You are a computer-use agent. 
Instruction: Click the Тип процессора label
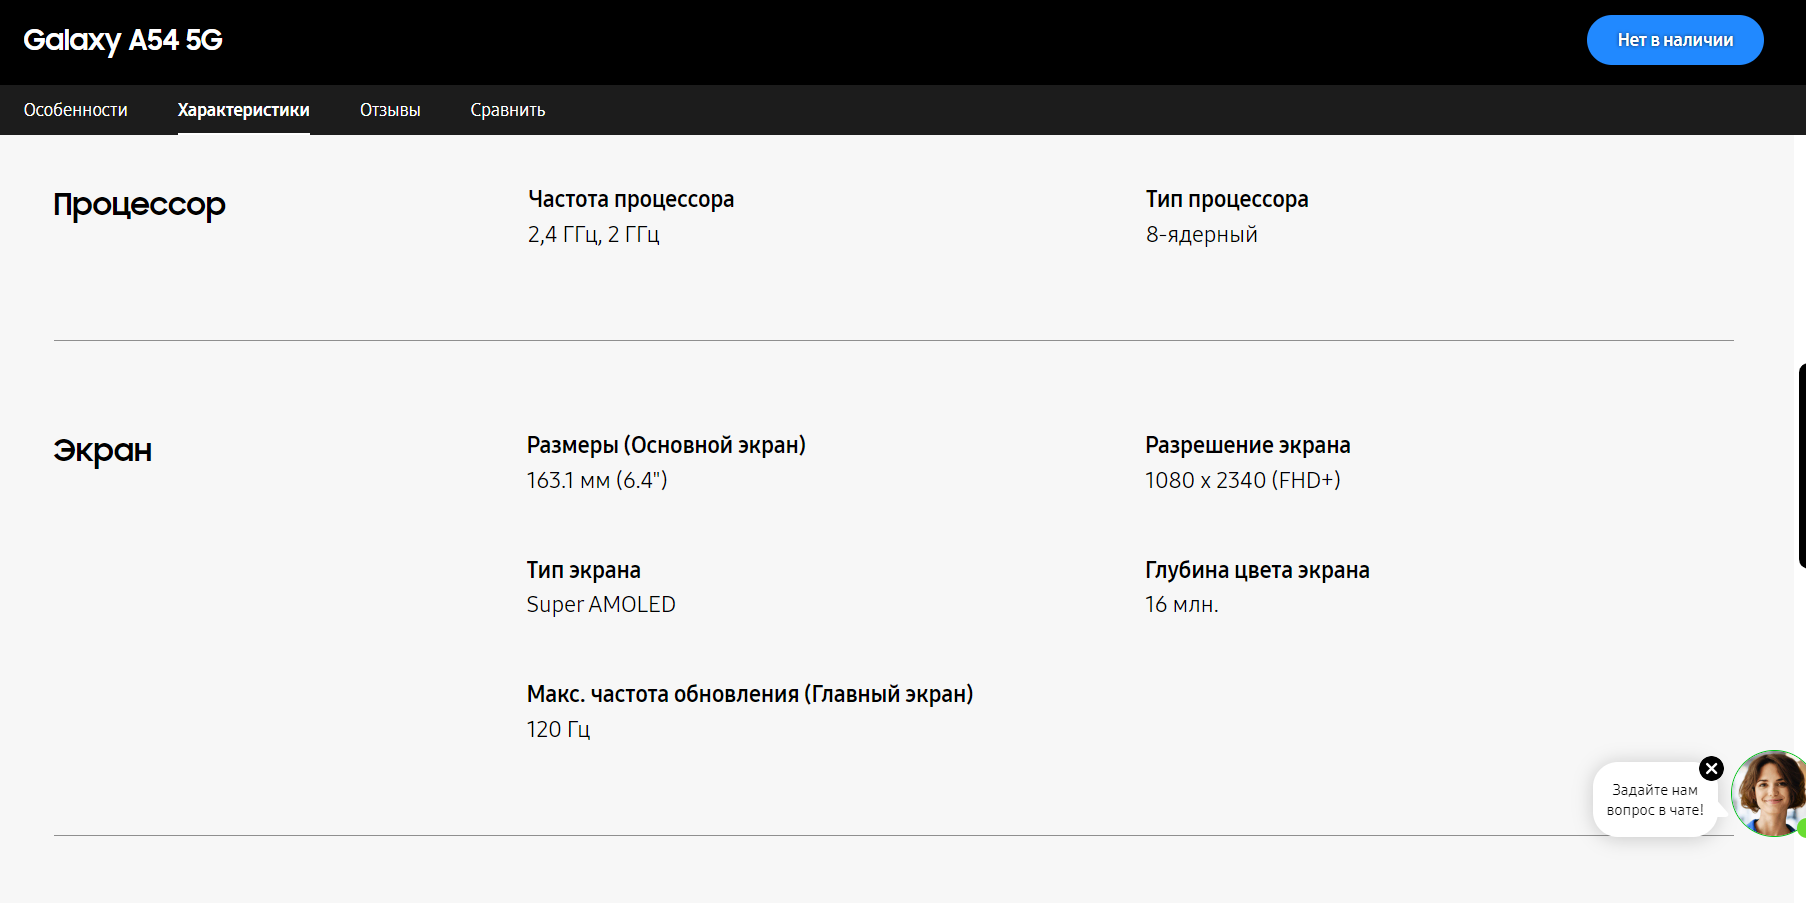[x=1227, y=199]
